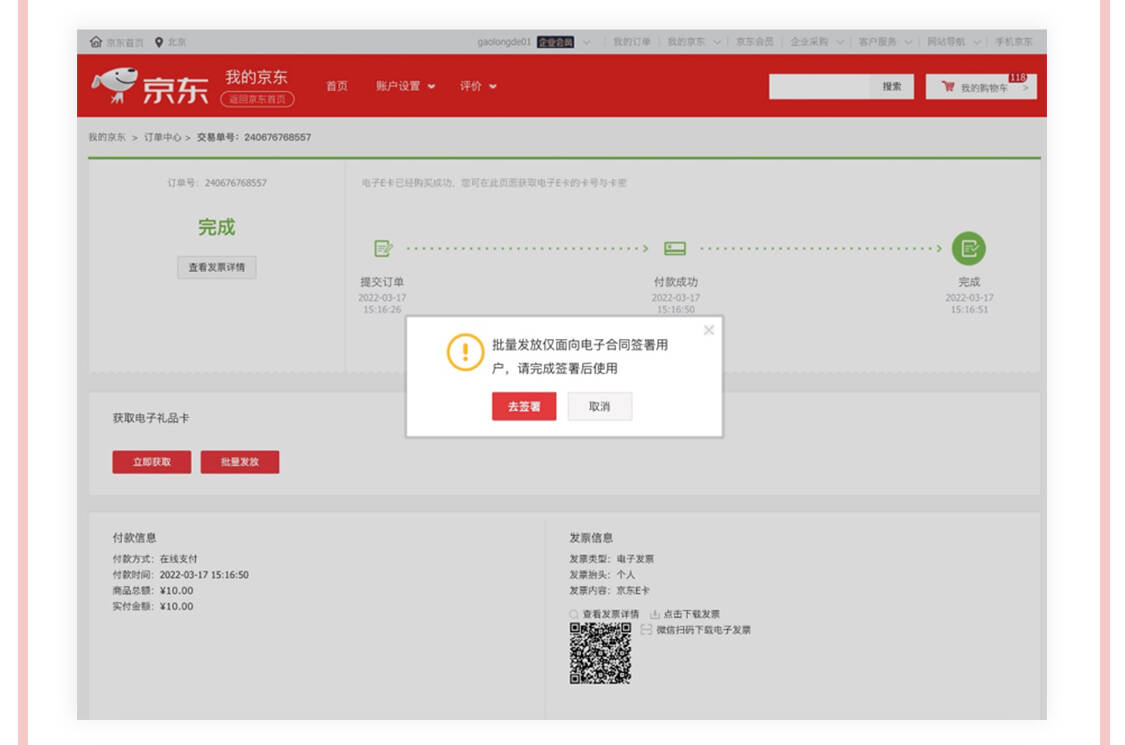The image size is (1125, 745).
Task: Click 取消 in the dialog
Action: tap(600, 406)
